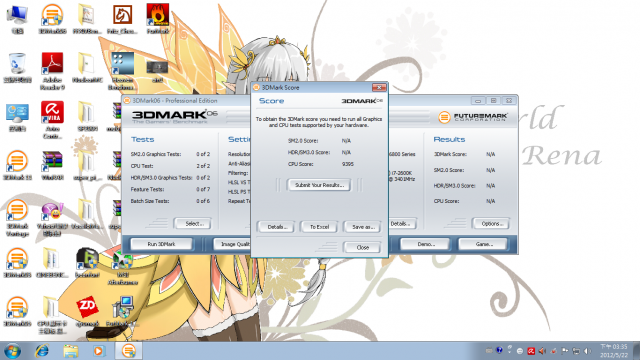
Task: Open the Recycle Bin desktop icon
Action: click(x=17, y=68)
